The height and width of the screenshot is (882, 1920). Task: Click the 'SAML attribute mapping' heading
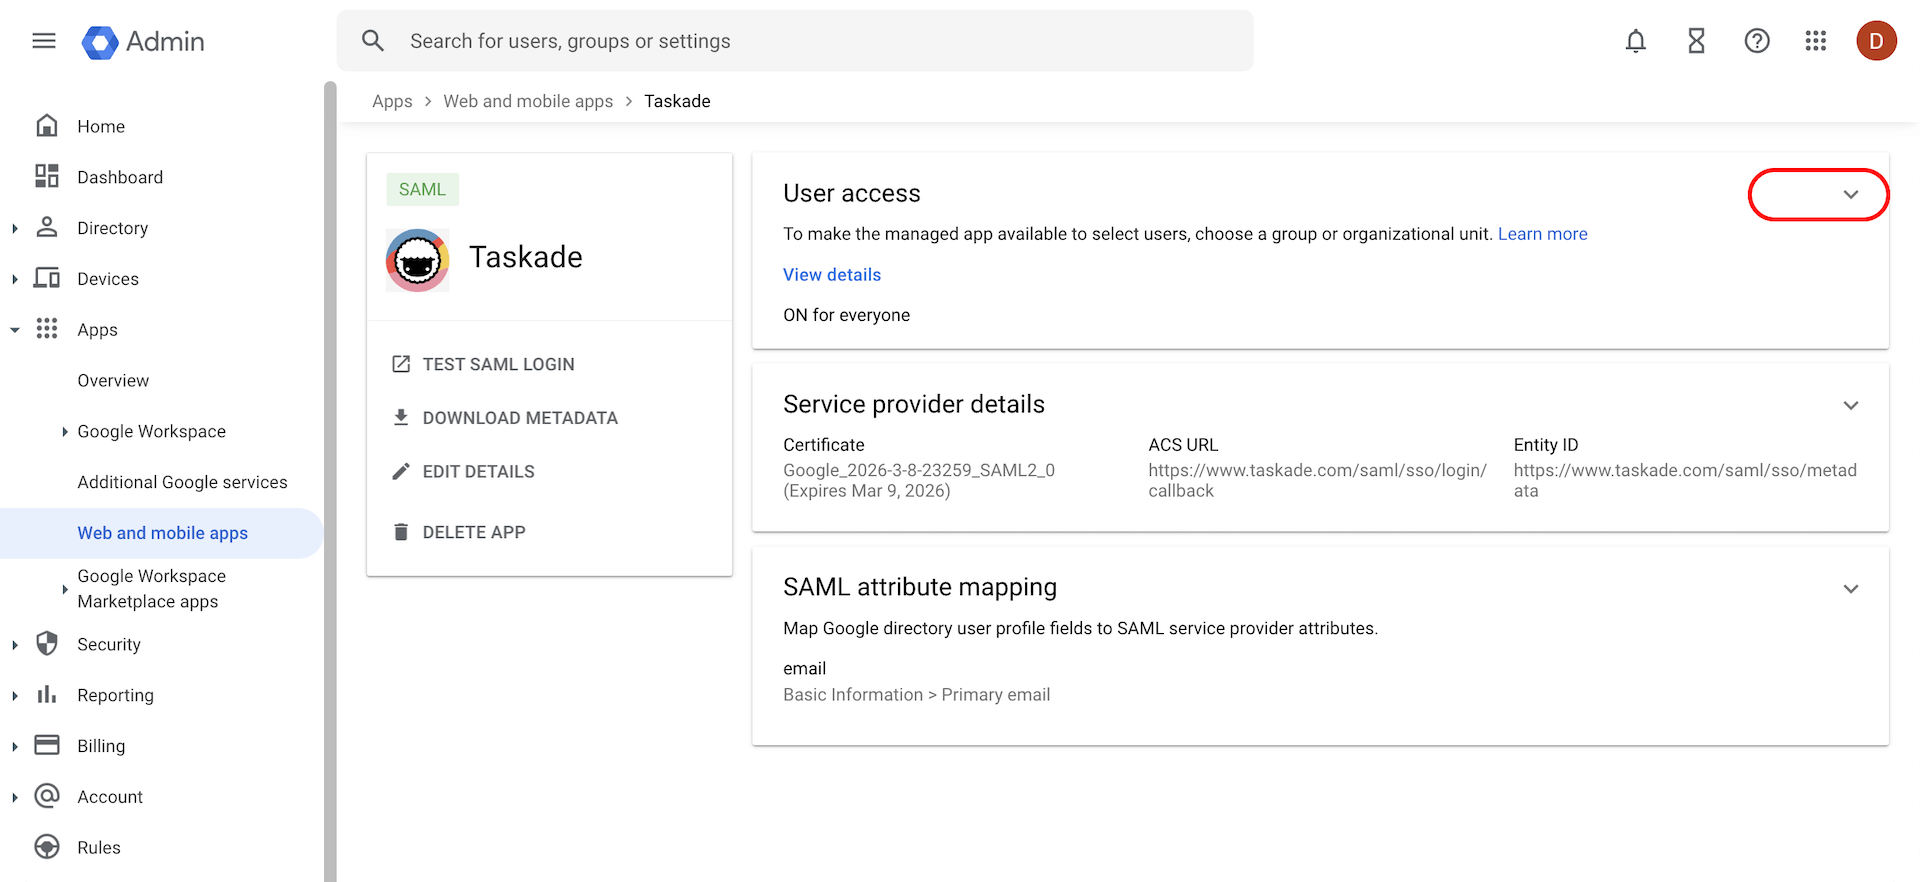(920, 587)
